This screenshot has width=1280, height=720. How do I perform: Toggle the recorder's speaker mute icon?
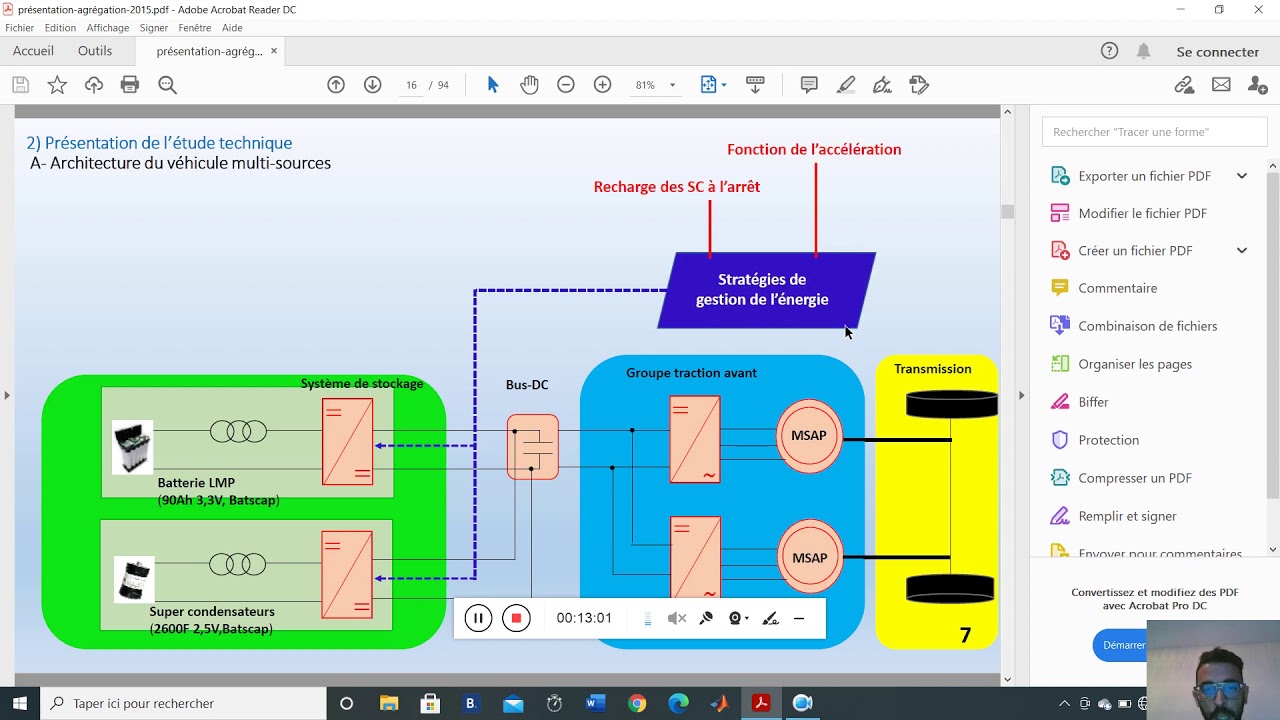click(677, 618)
